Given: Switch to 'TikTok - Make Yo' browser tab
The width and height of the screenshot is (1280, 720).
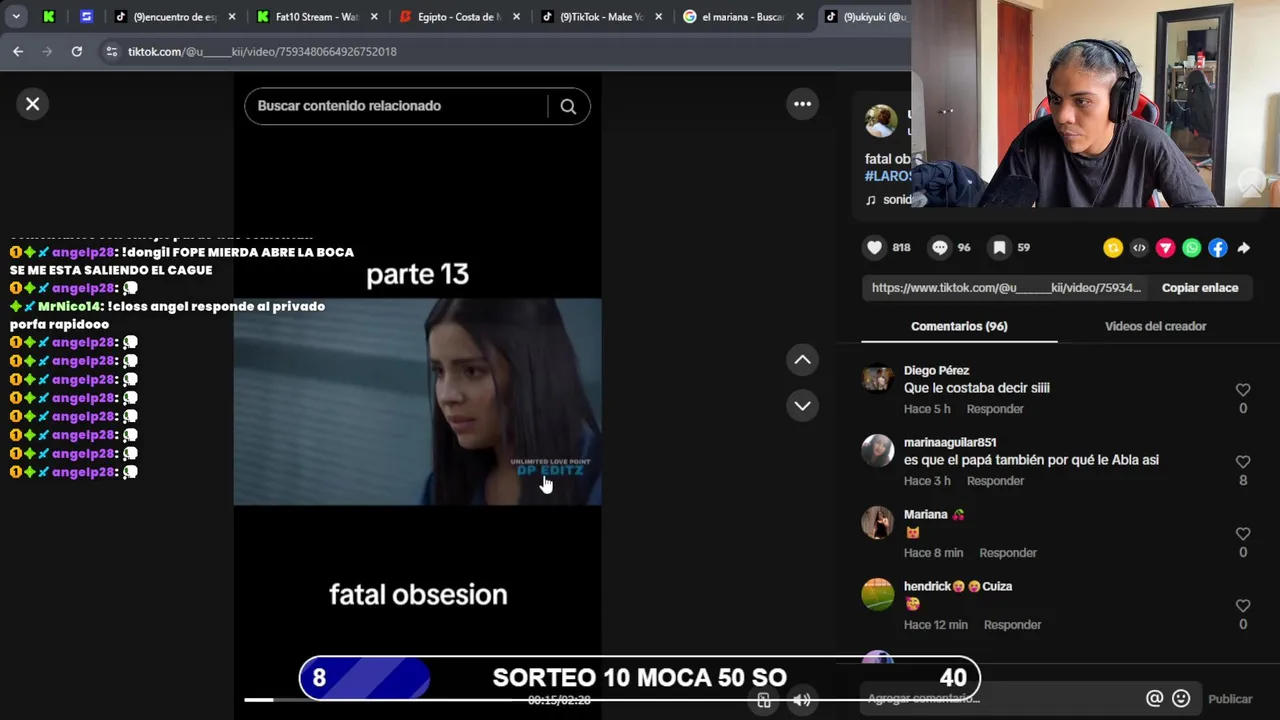Looking at the screenshot, I should coord(601,17).
